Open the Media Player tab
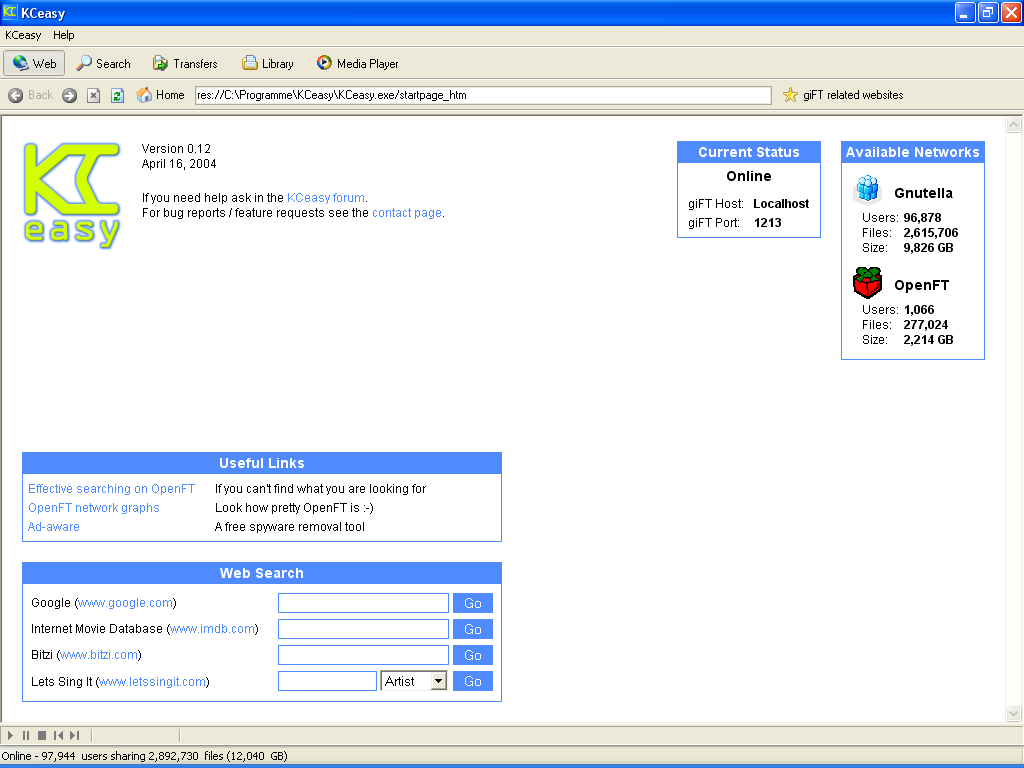 pos(357,63)
